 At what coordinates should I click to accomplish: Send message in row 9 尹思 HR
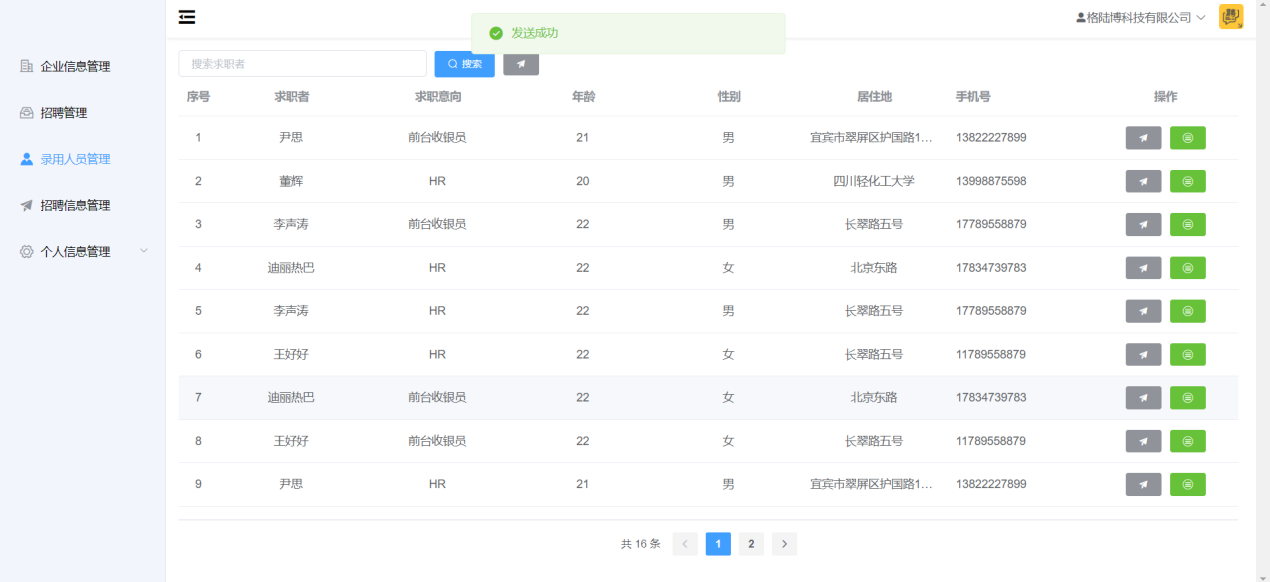pyautogui.click(x=1143, y=484)
